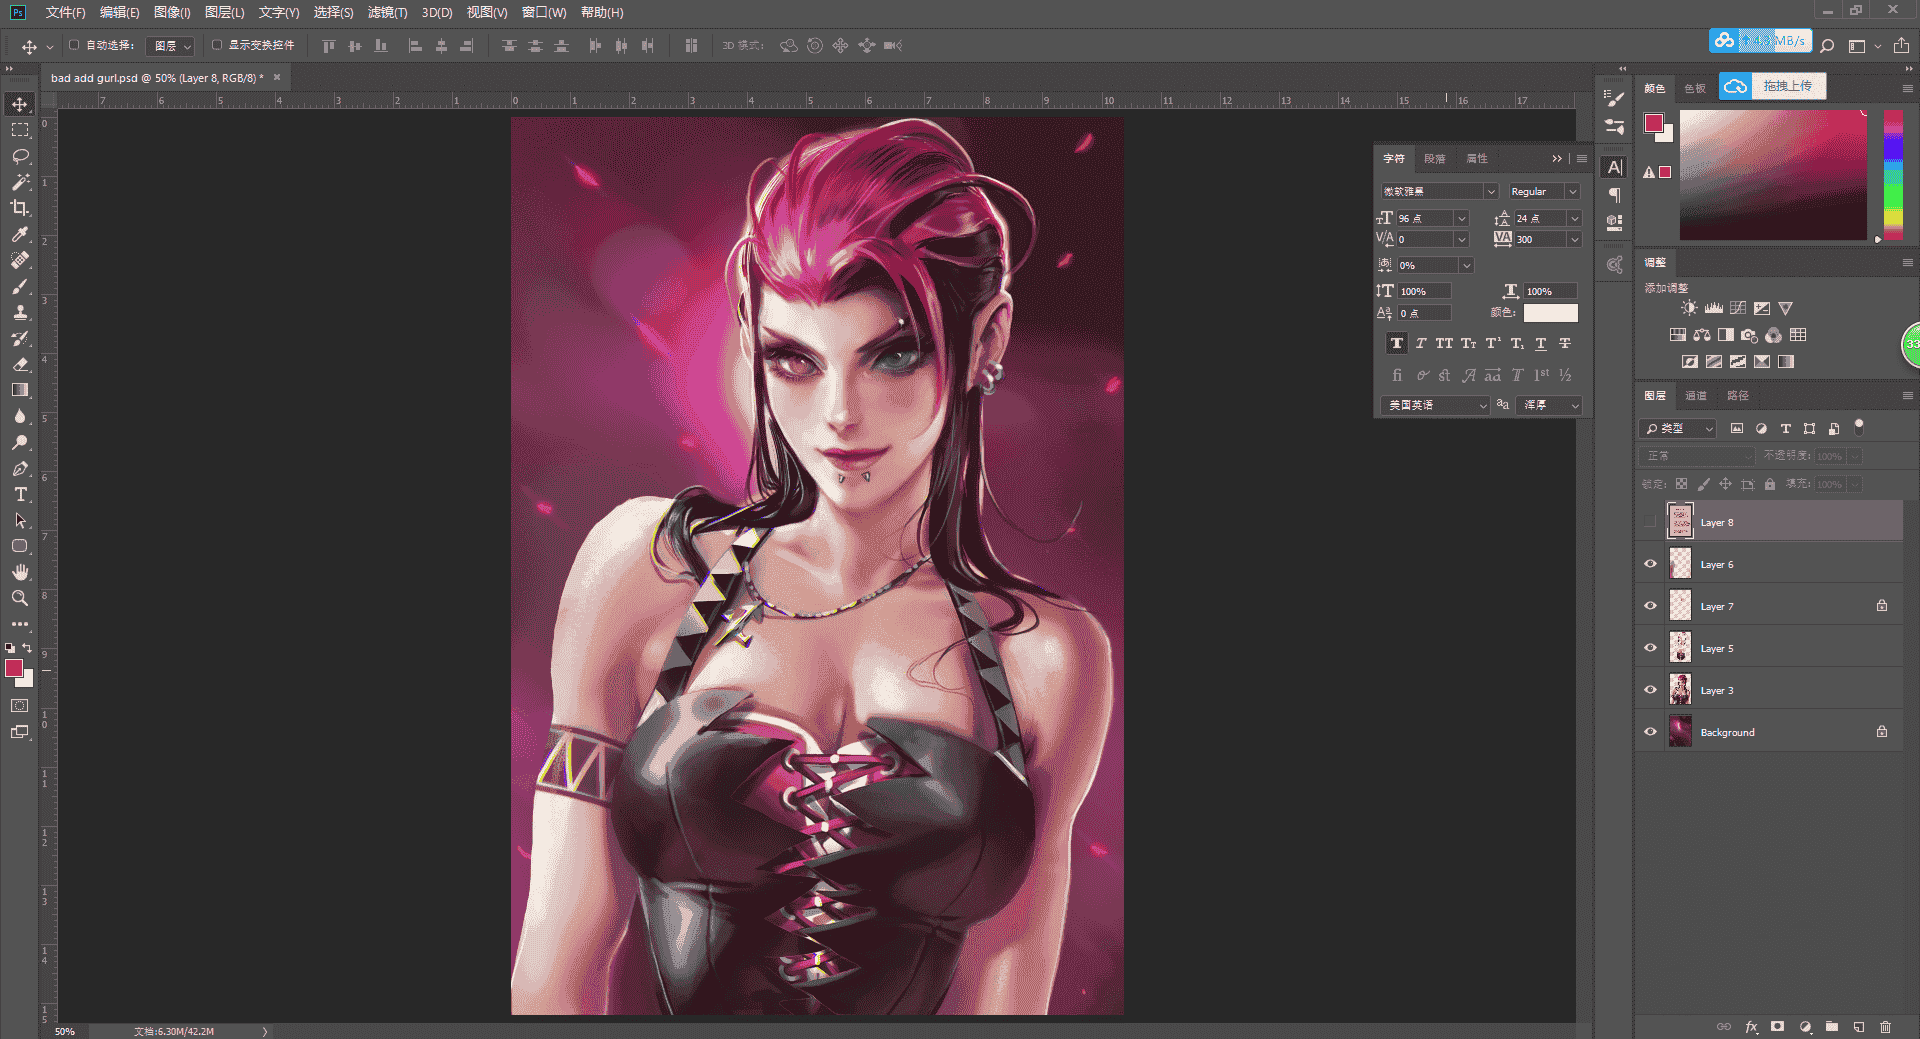The height and width of the screenshot is (1039, 1920).
Task: Click the add layer style fx icon
Action: (x=1751, y=1027)
